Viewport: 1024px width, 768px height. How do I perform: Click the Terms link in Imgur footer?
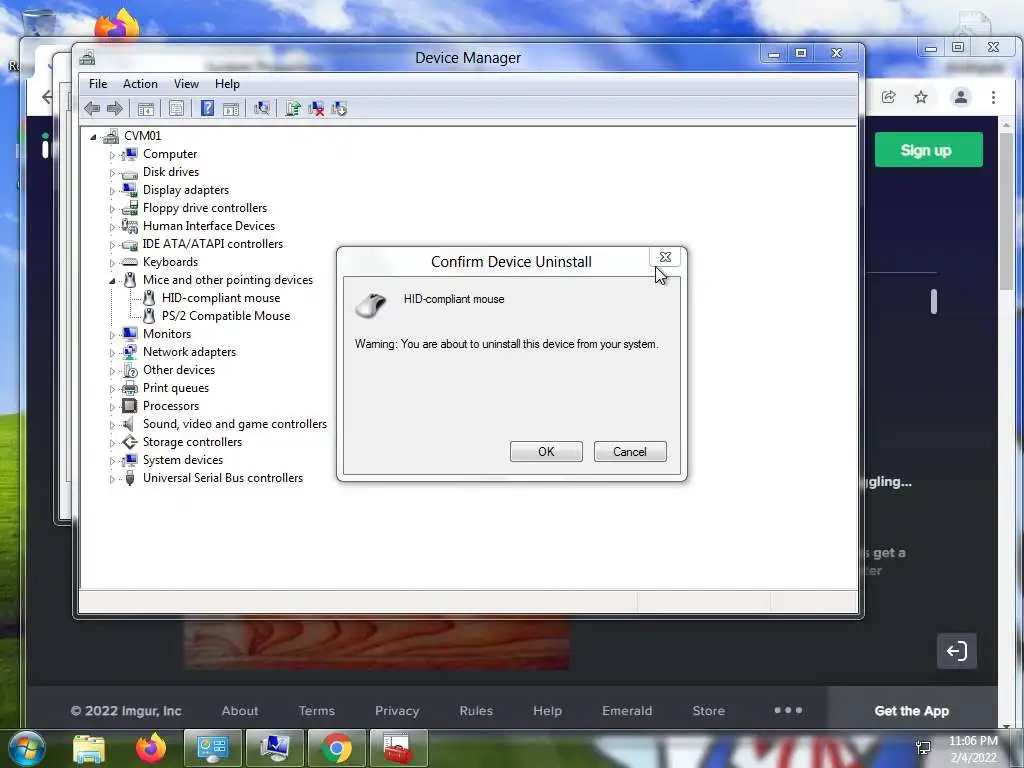coord(317,711)
